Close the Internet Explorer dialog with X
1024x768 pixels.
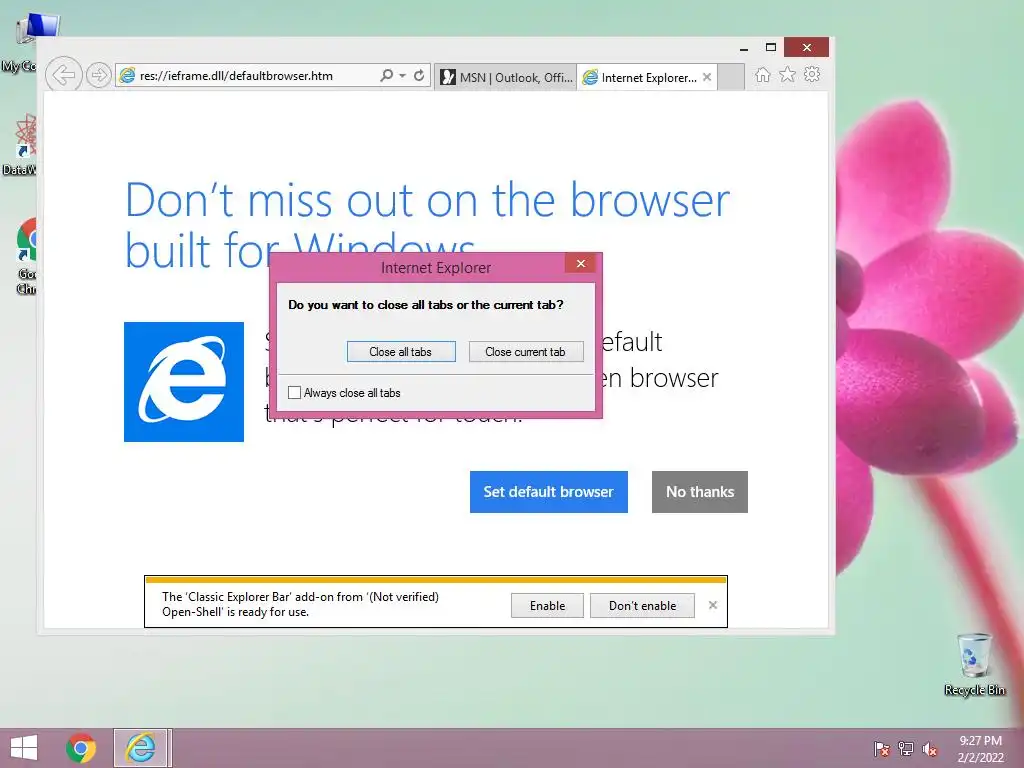tap(581, 263)
